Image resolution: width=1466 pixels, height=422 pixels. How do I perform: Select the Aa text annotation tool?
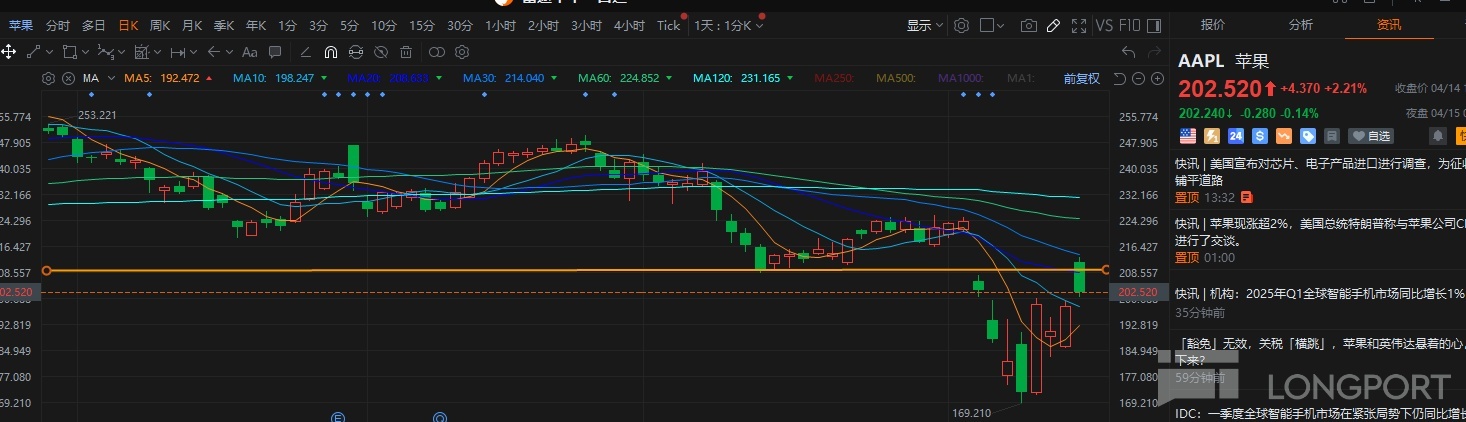(x=250, y=53)
